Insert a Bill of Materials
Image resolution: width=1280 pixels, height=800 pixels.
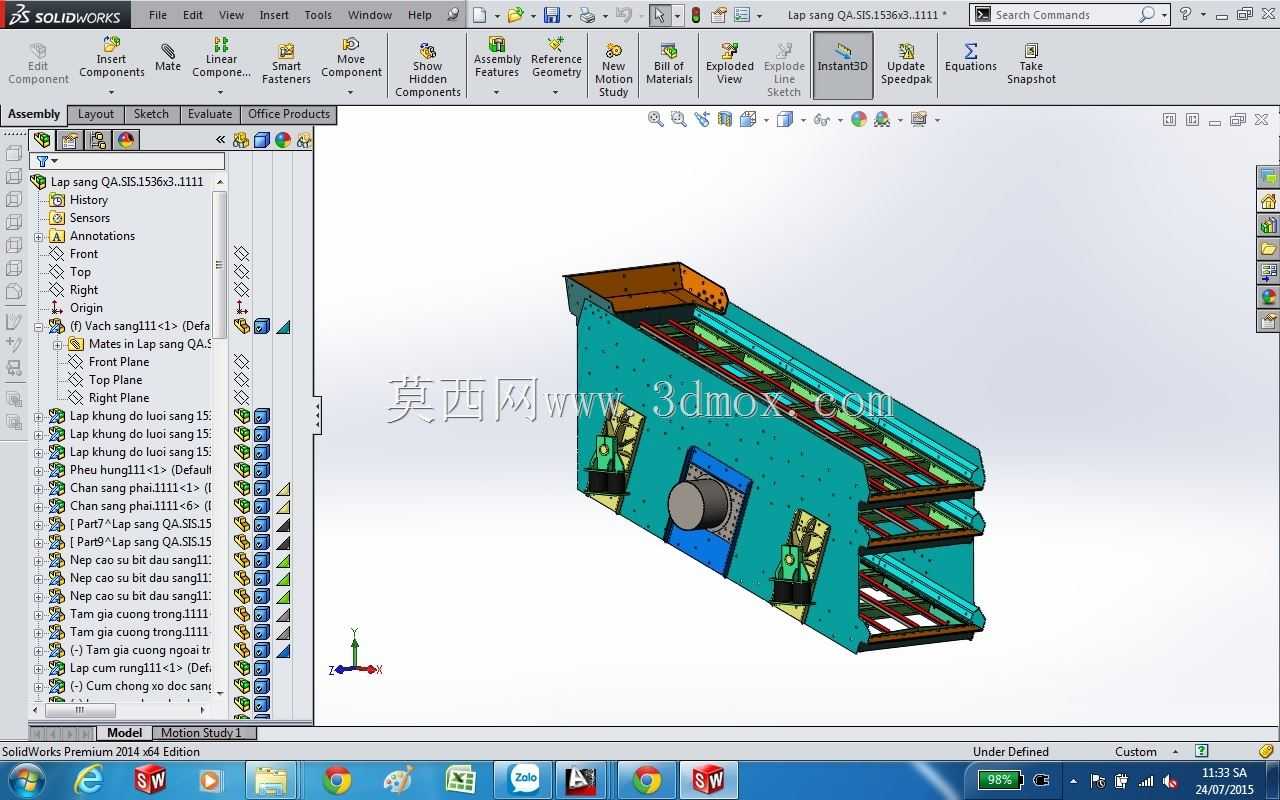coord(669,64)
